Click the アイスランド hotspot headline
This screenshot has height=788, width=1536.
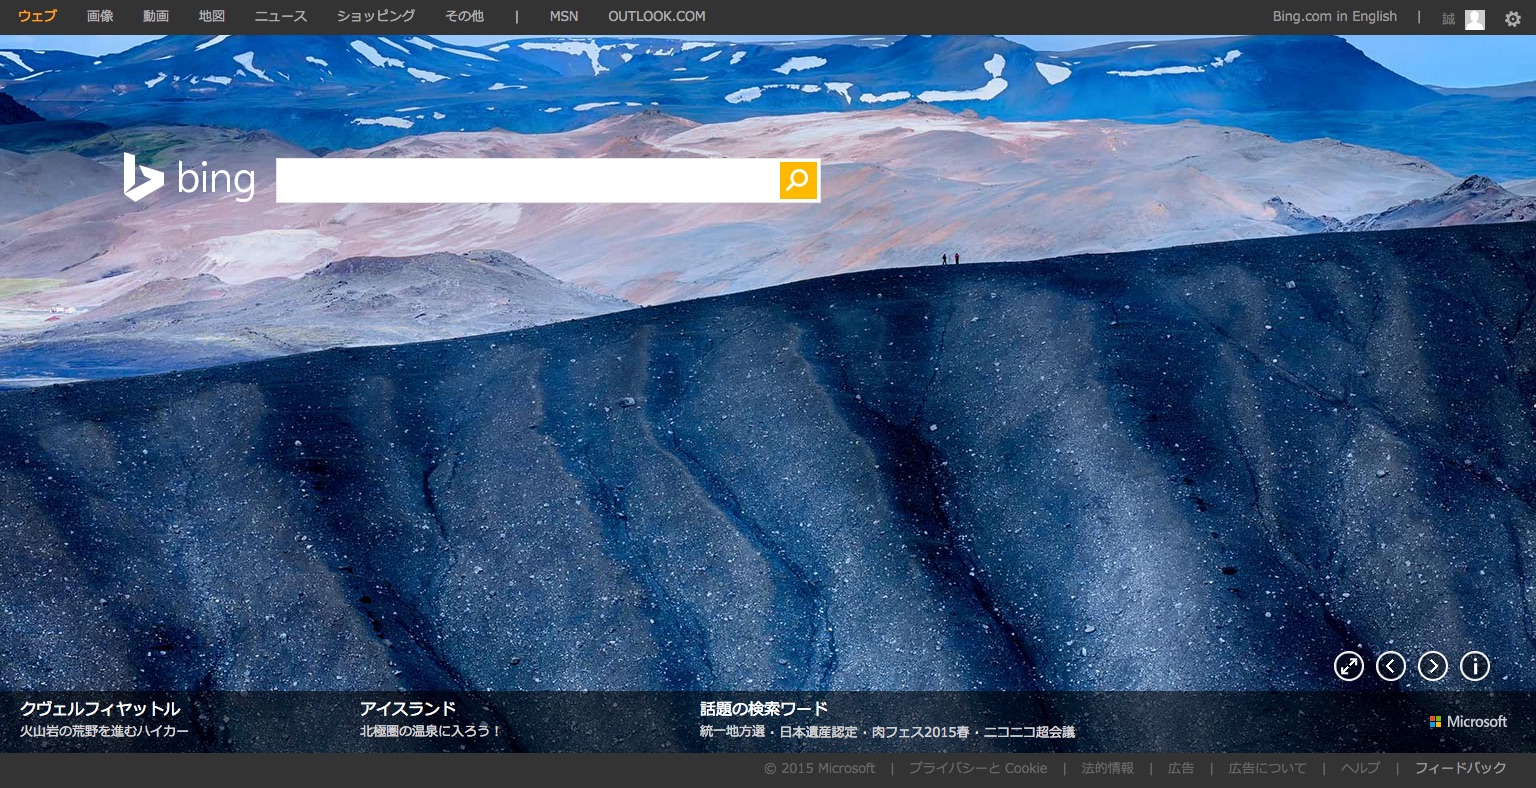click(x=408, y=709)
